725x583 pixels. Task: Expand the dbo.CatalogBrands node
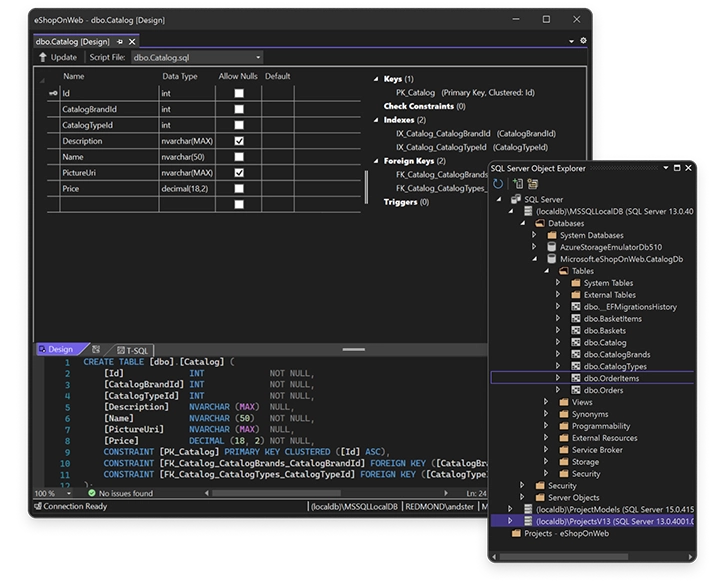pos(558,354)
